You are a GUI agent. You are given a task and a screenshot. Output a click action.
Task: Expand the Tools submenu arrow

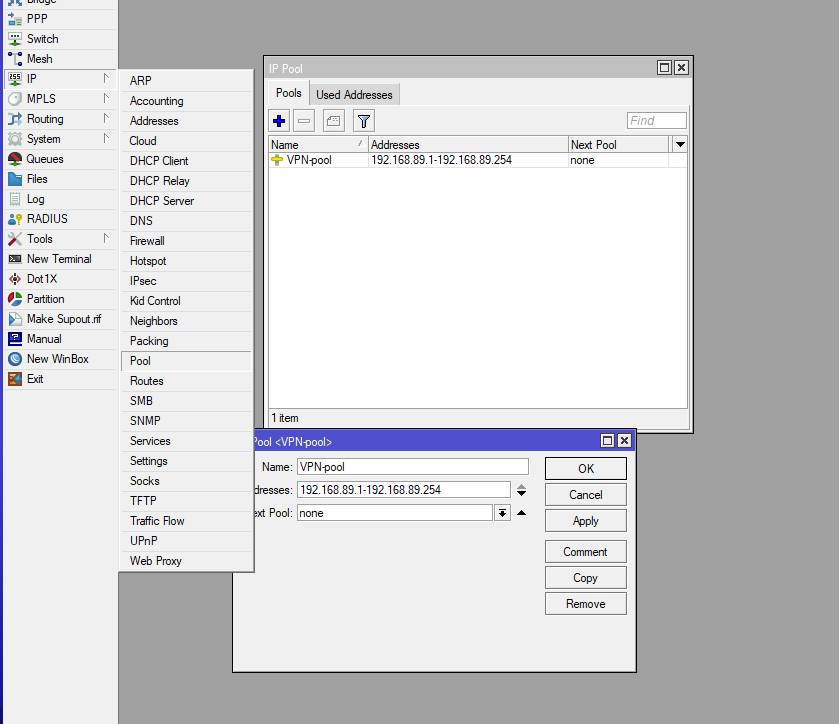[x=106, y=238]
